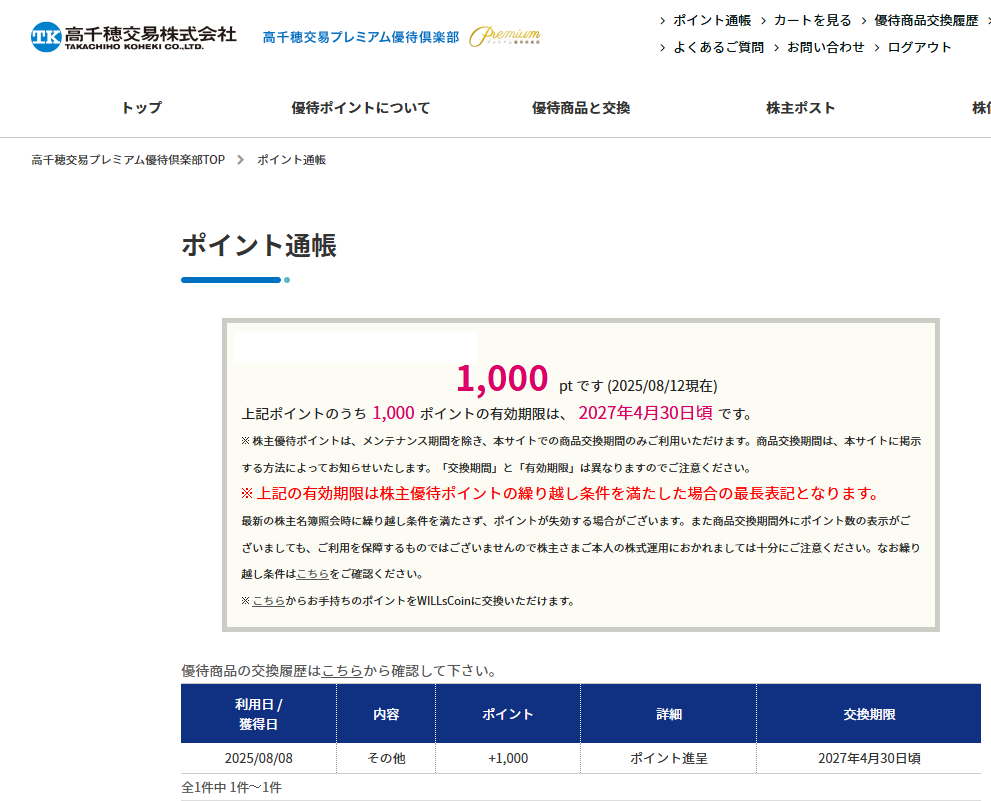Open 優待商品交換履歴 header link

tap(925, 20)
